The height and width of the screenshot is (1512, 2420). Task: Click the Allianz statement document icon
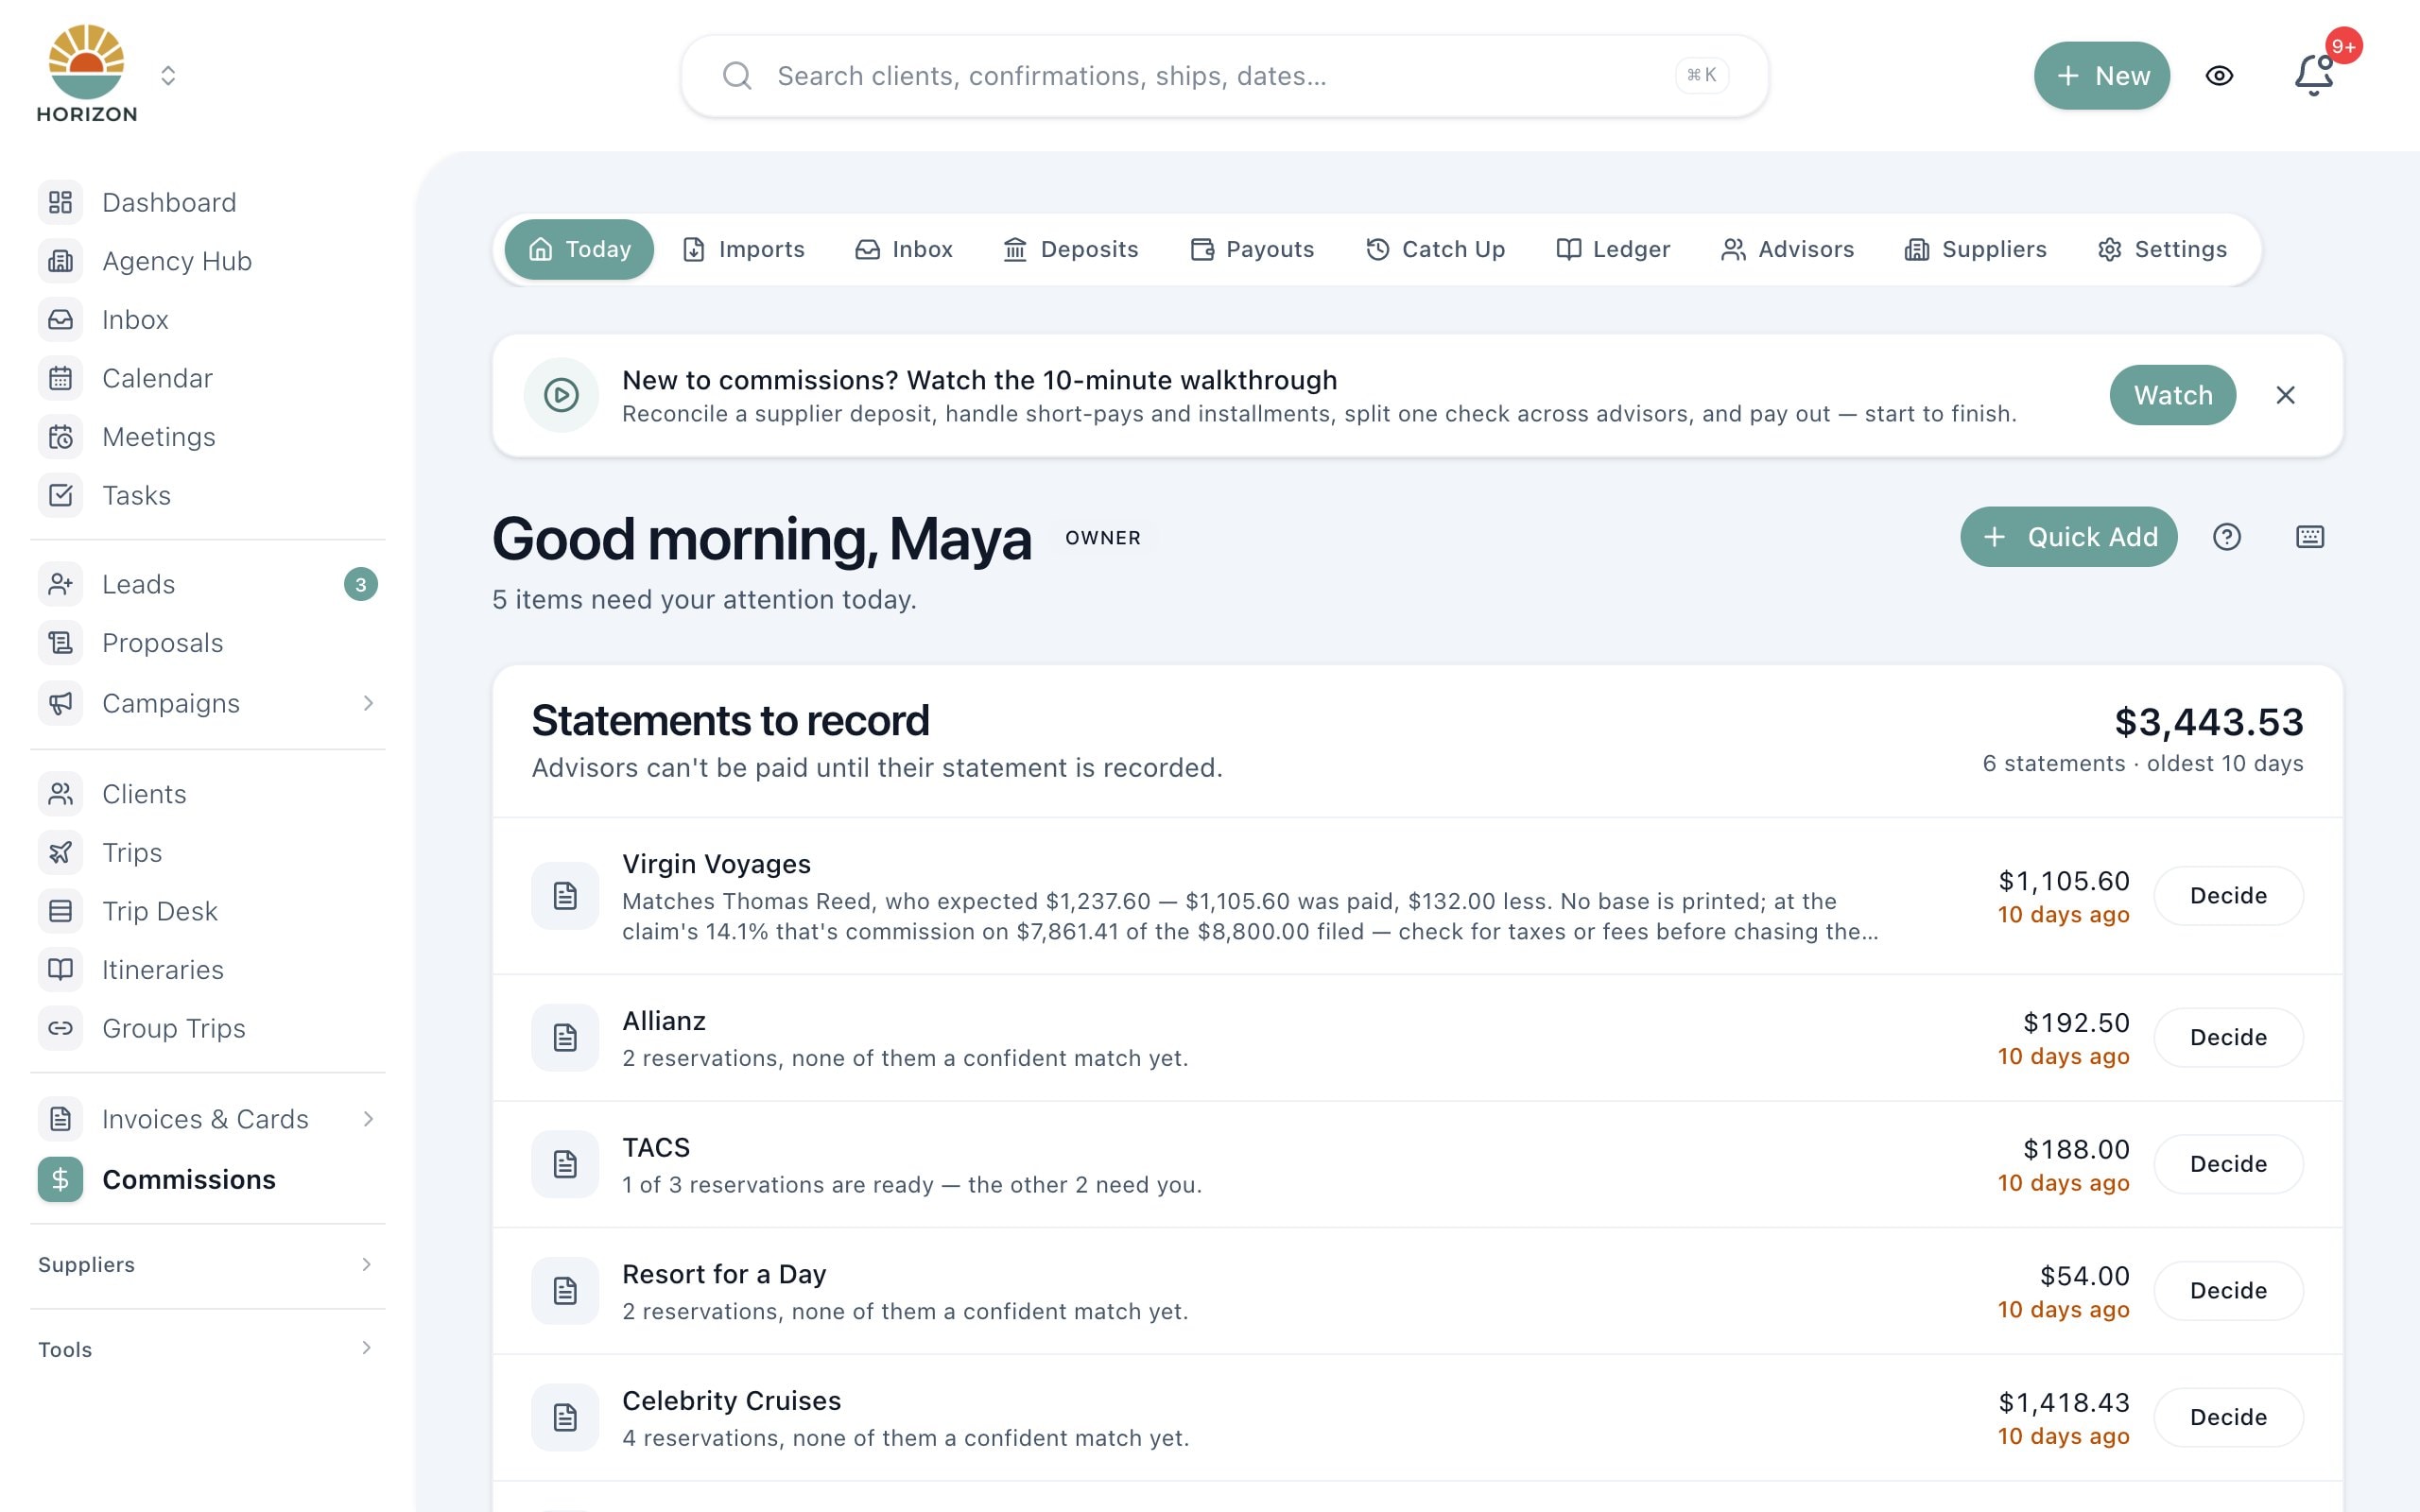click(x=565, y=1037)
